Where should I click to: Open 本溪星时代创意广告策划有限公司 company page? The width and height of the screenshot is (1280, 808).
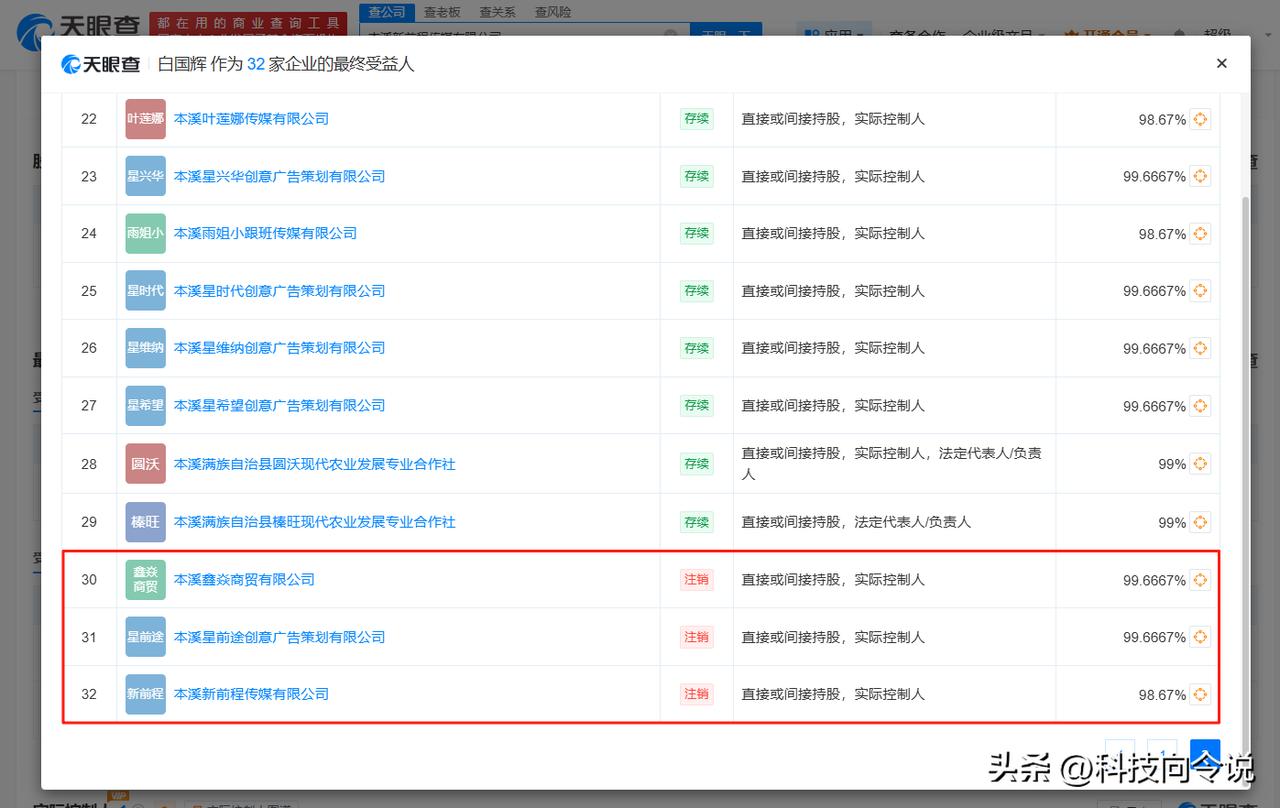click(x=279, y=291)
